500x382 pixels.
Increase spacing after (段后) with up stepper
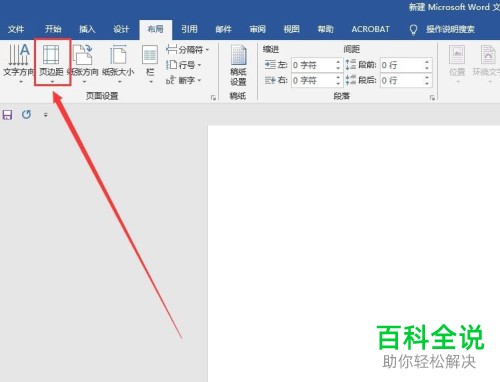pyautogui.click(x=427, y=77)
